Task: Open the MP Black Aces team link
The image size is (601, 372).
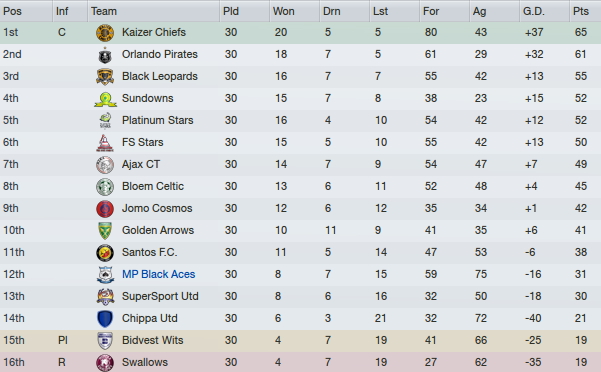Action: click(158, 274)
